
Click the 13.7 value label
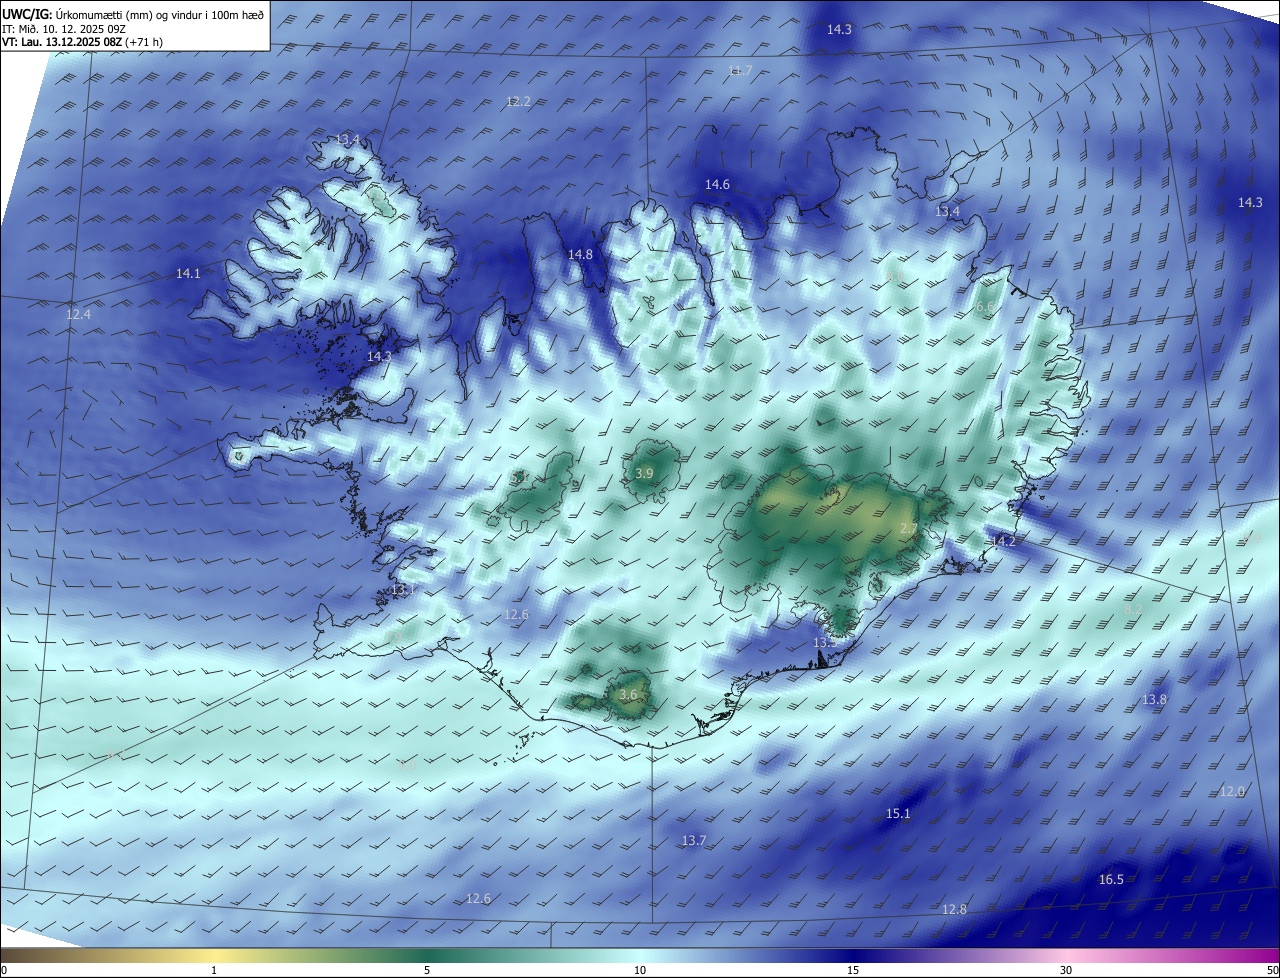[694, 840]
